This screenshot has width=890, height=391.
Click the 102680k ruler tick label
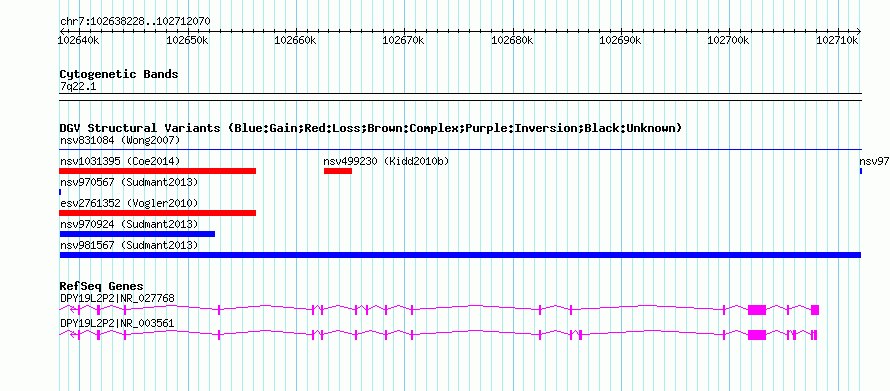coord(512,41)
